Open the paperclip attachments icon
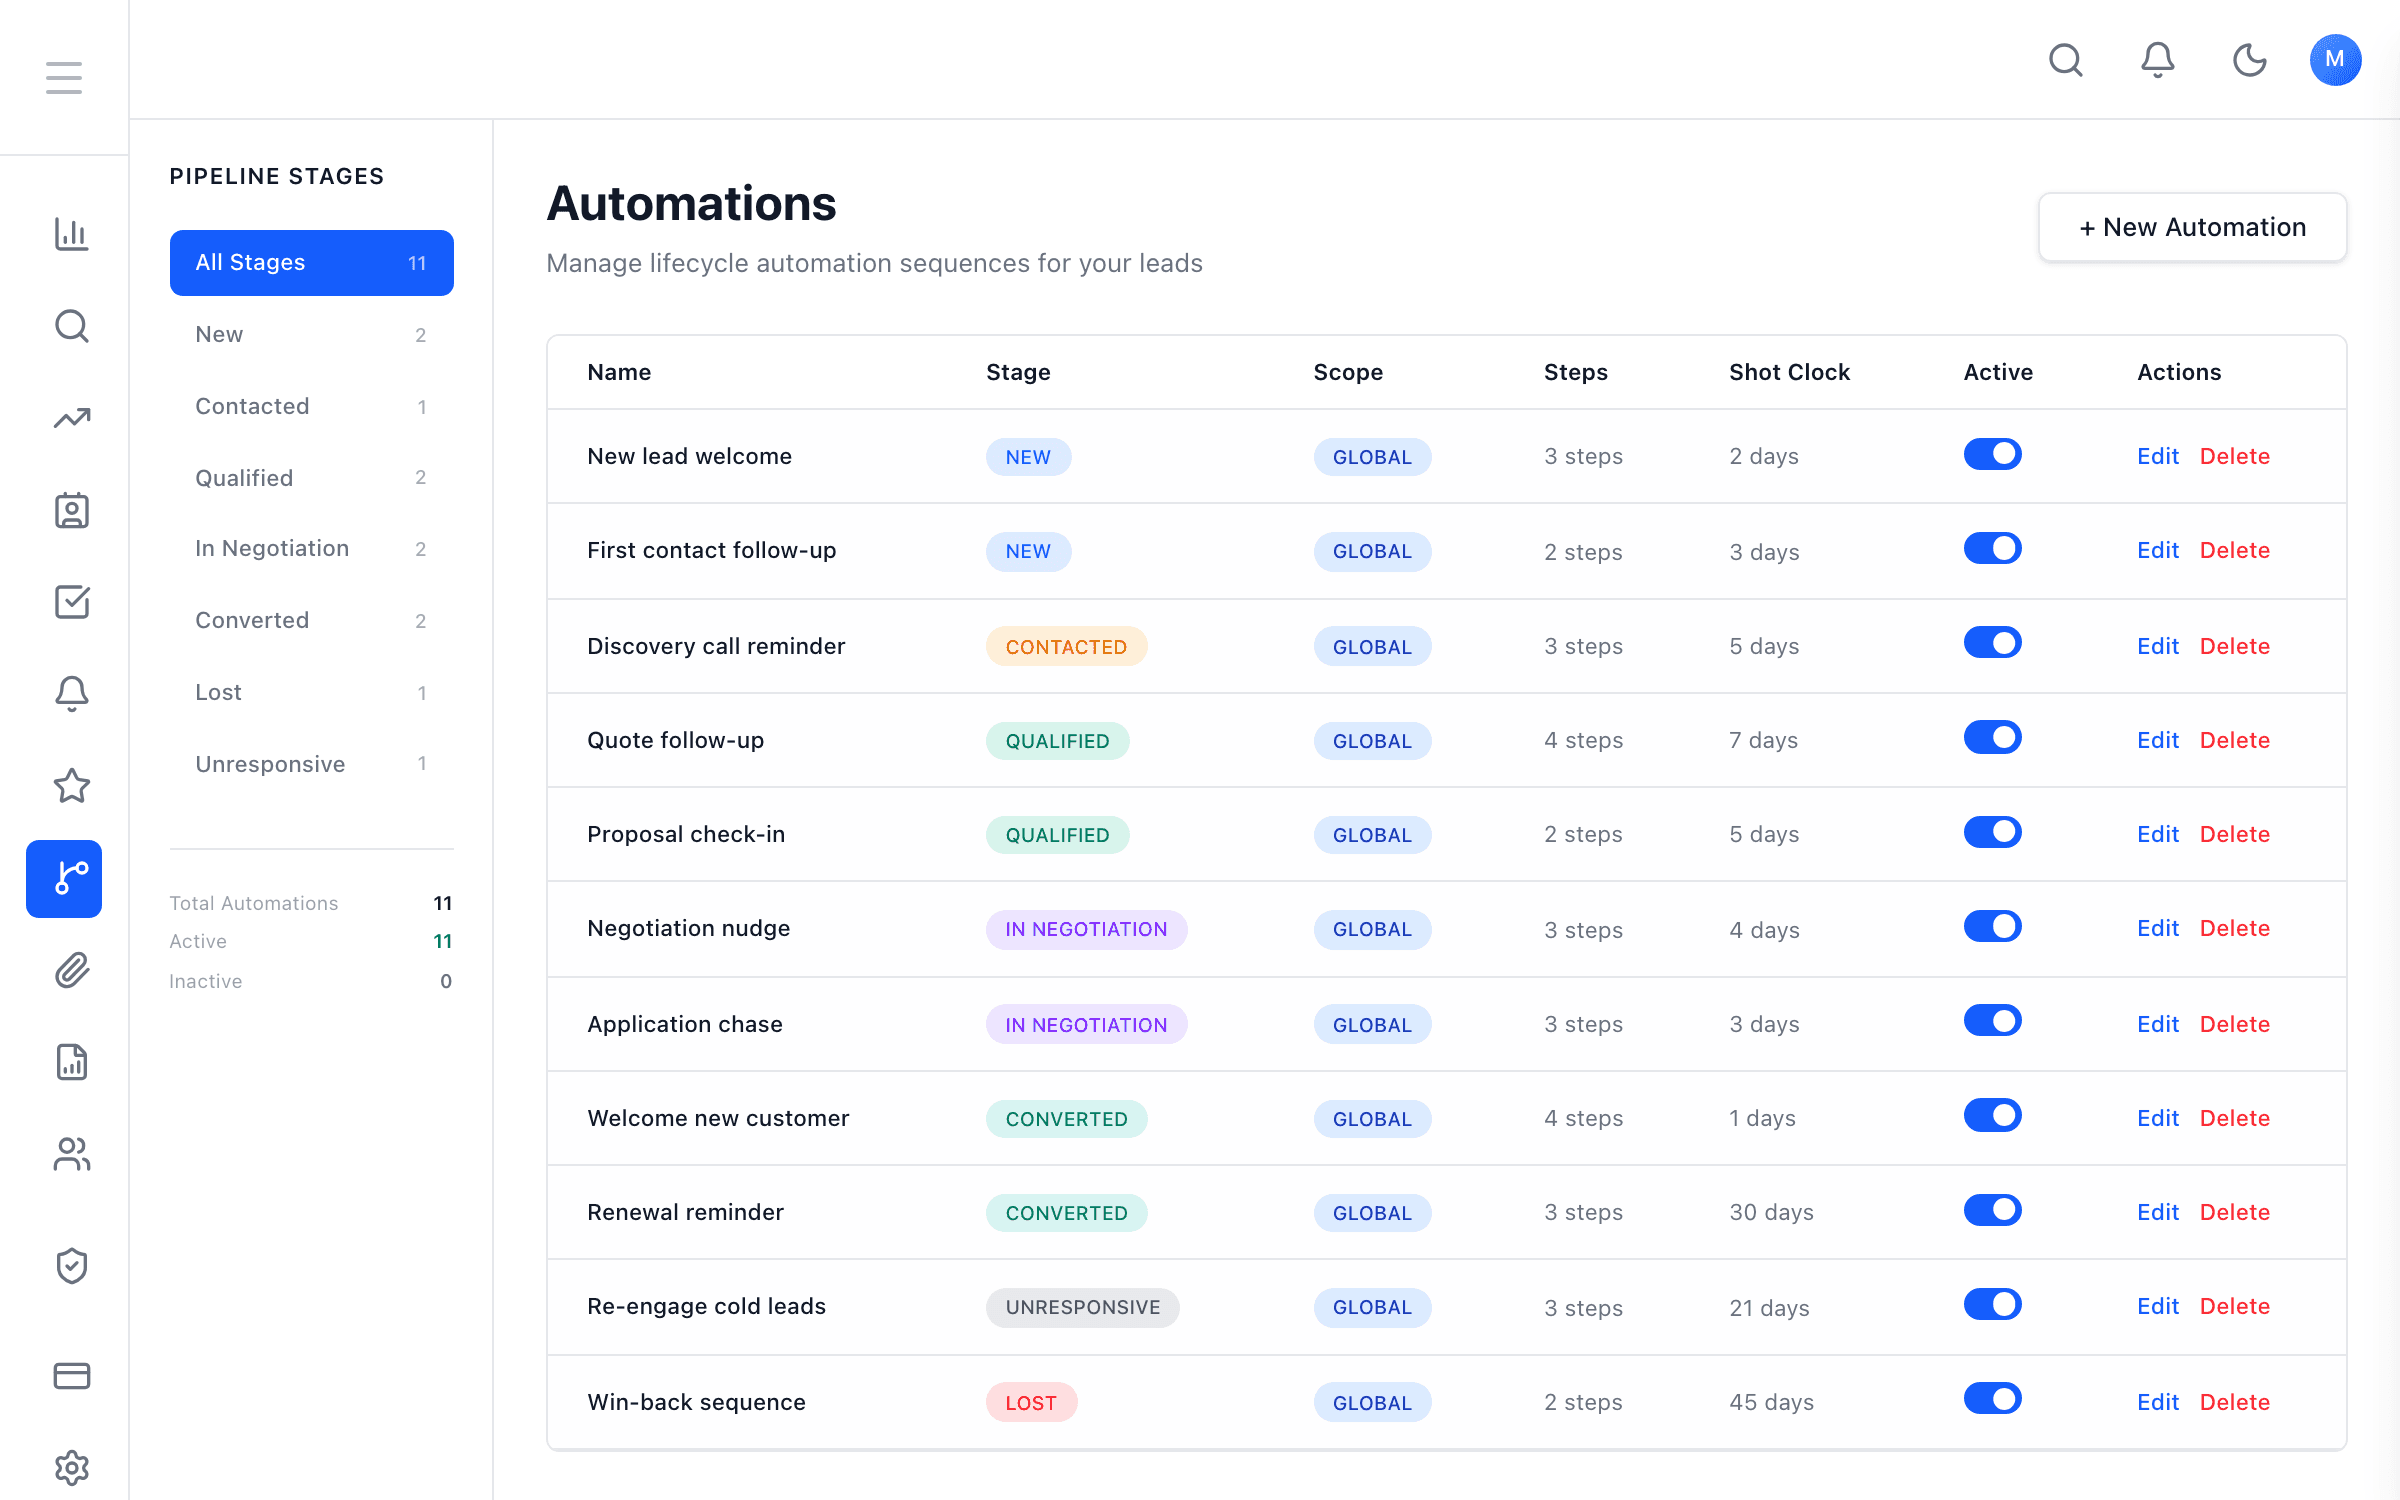The image size is (2400, 1500). 71,970
